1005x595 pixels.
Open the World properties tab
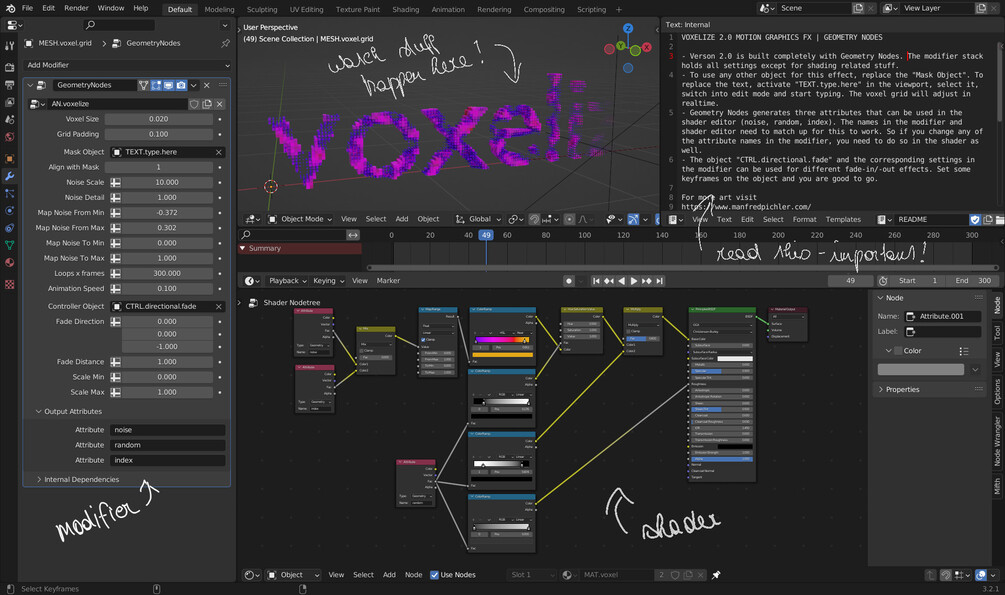point(10,137)
